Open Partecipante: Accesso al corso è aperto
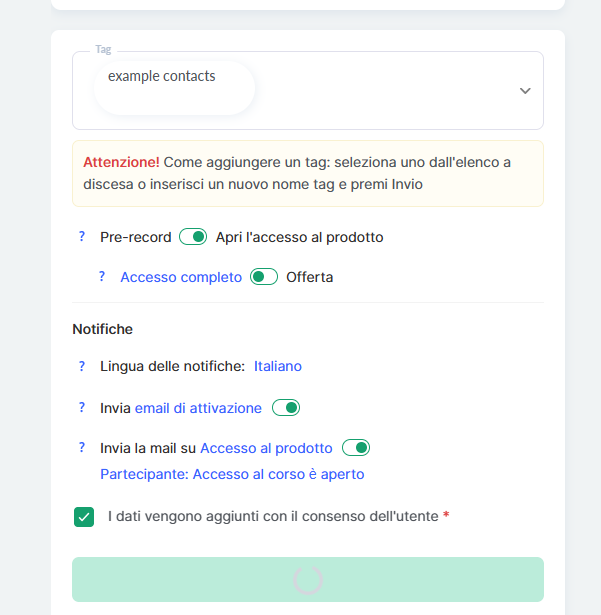This screenshot has height=615, width=601. click(232, 474)
